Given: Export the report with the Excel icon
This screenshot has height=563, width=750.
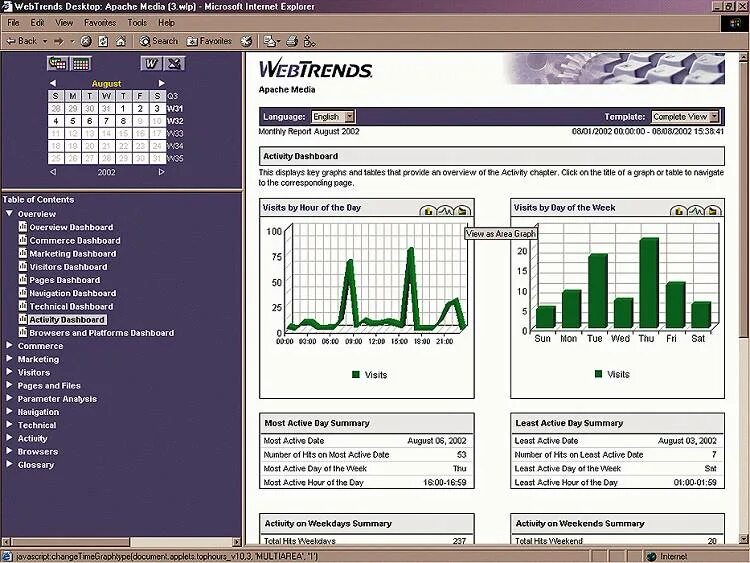Looking at the screenshot, I should [174, 63].
